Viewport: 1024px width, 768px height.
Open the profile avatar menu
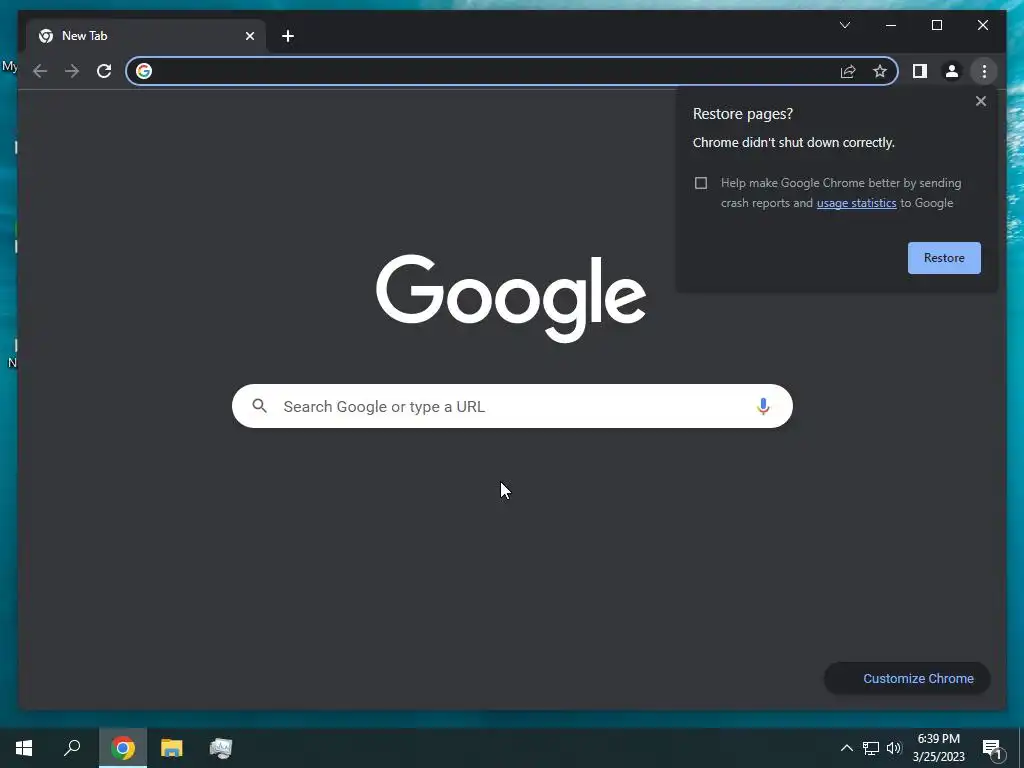tap(952, 71)
